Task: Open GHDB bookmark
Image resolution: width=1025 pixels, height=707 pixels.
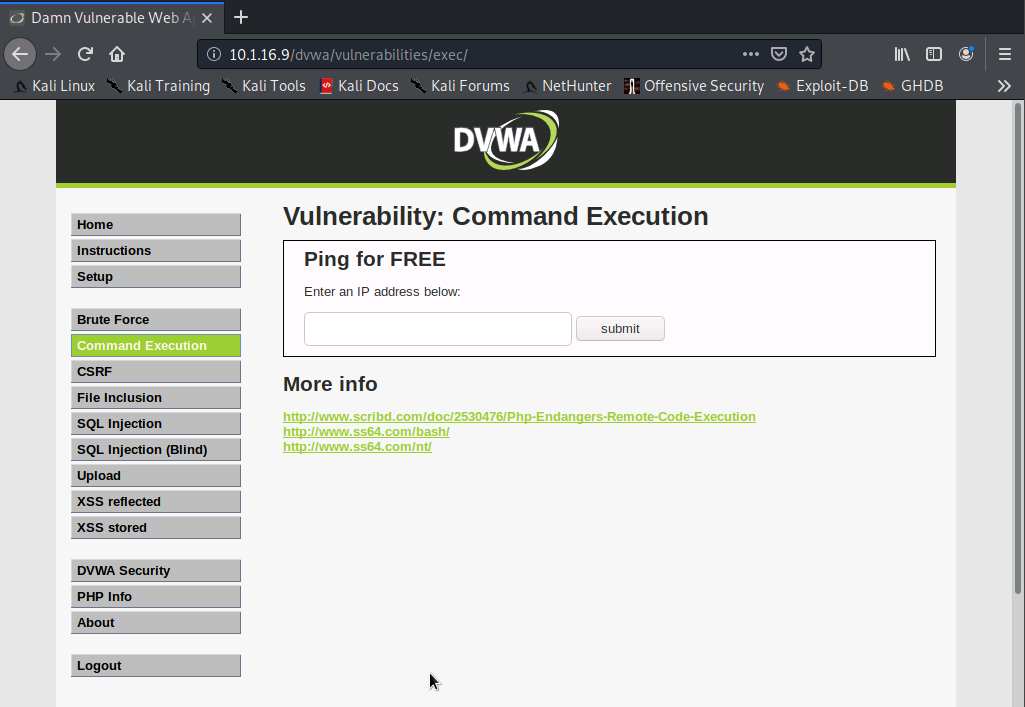Action: click(x=912, y=86)
